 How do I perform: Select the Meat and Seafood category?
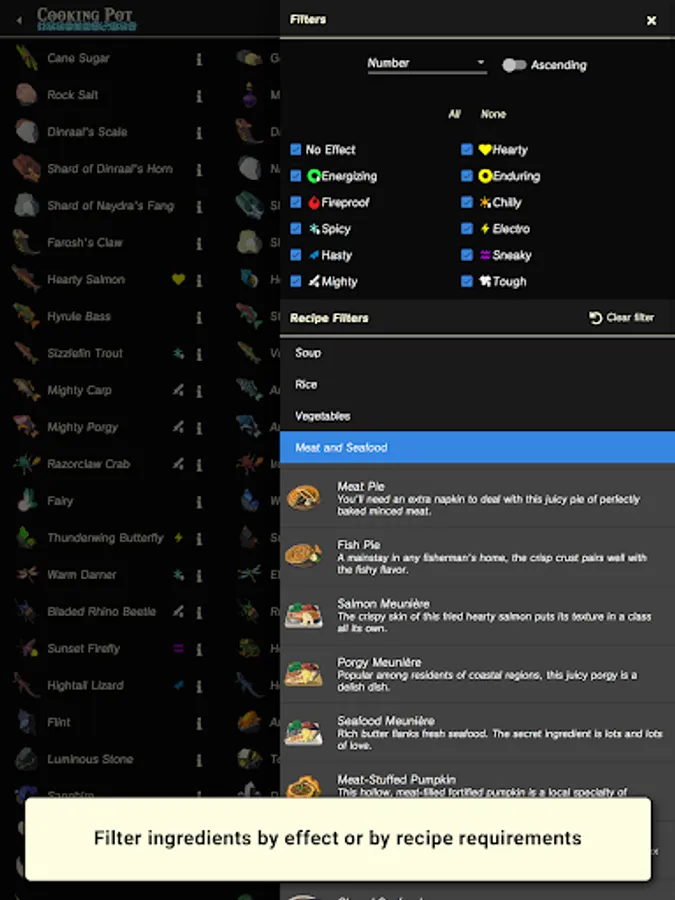pos(478,448)
